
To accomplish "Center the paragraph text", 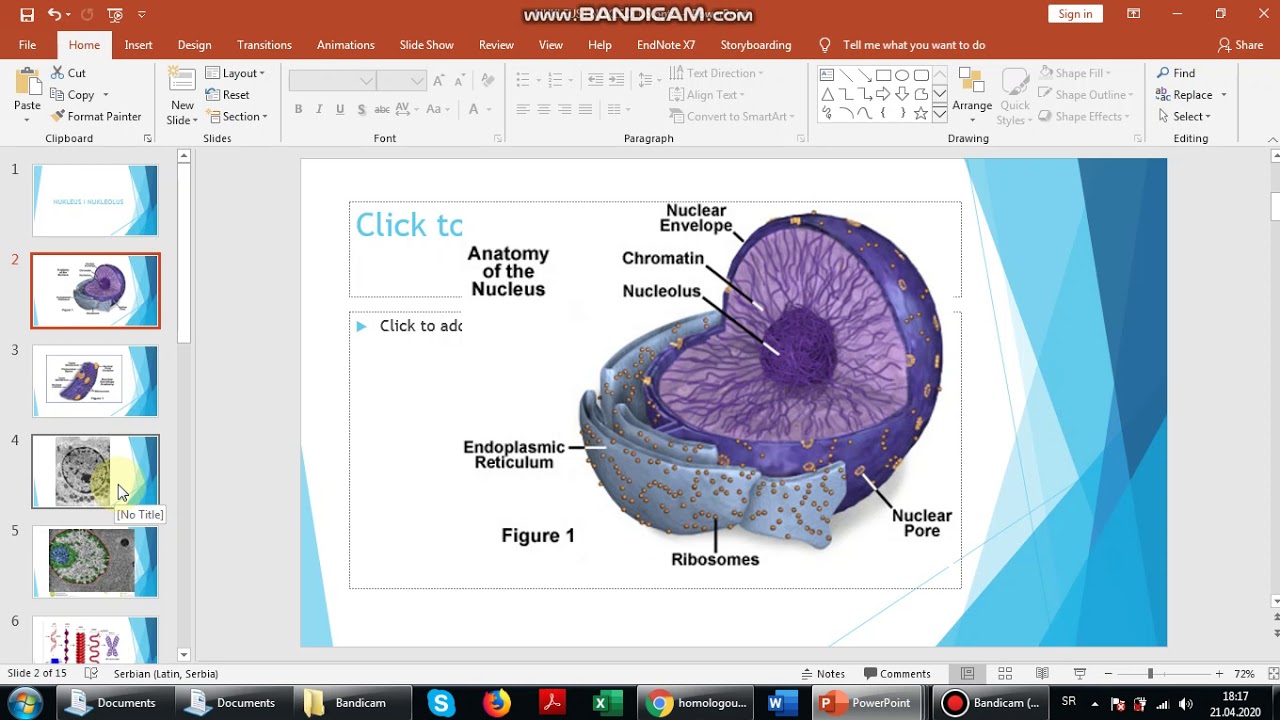I will coord(544,109).
